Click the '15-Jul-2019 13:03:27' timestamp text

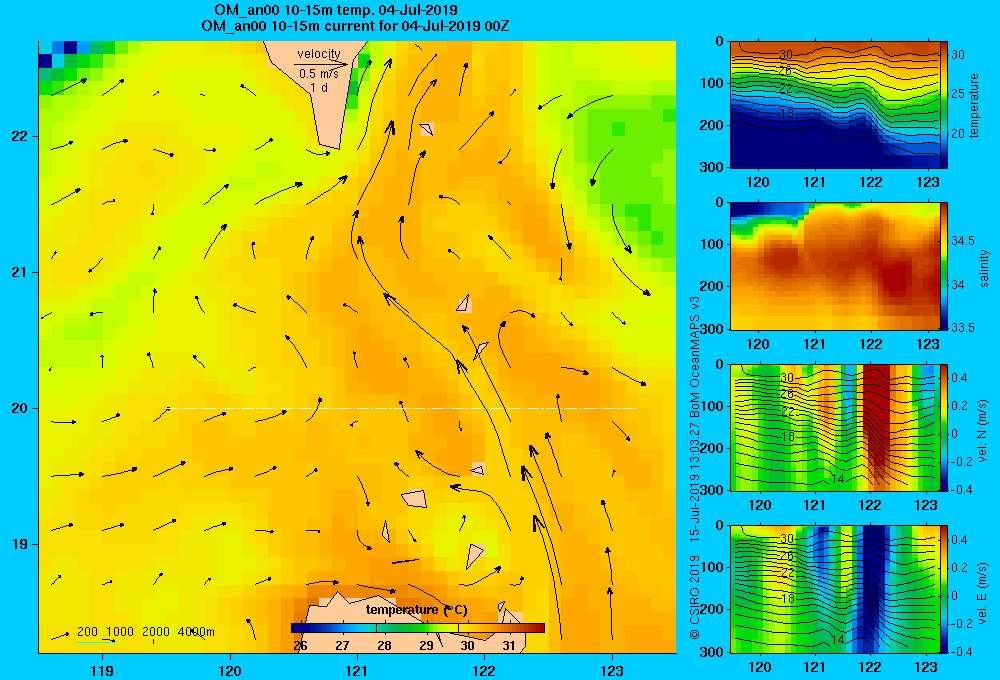[x=695, y=483]
